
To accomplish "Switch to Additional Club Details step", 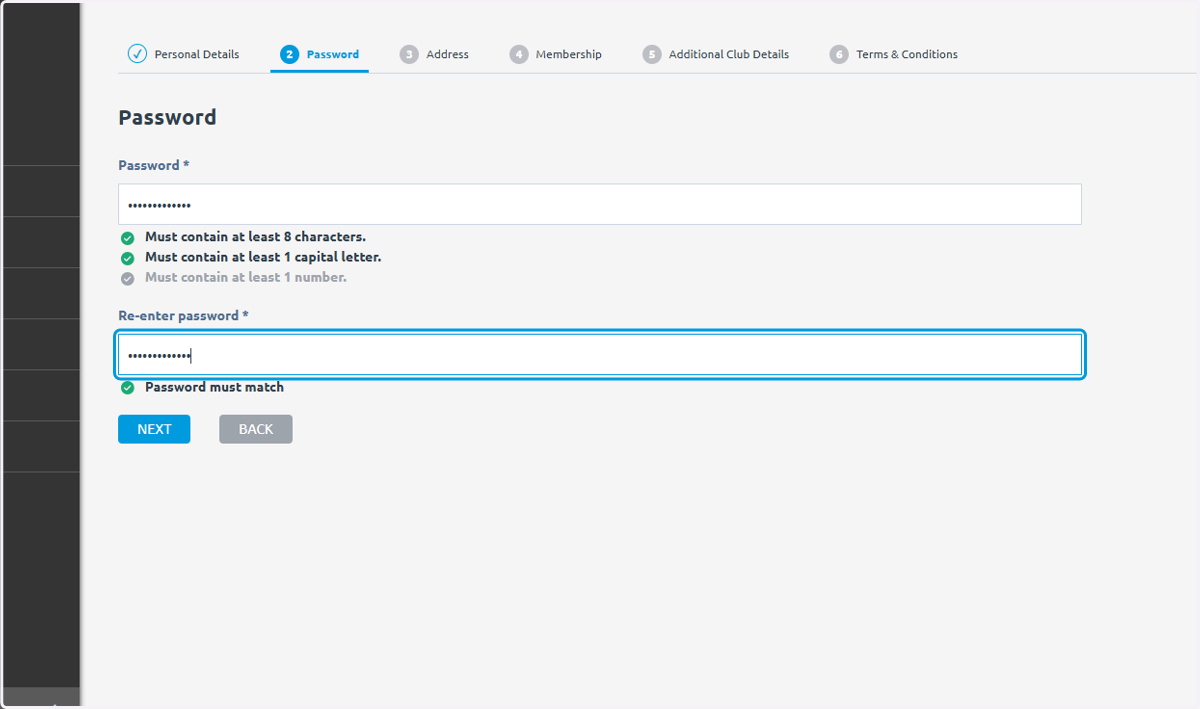I will click(716, 54).
